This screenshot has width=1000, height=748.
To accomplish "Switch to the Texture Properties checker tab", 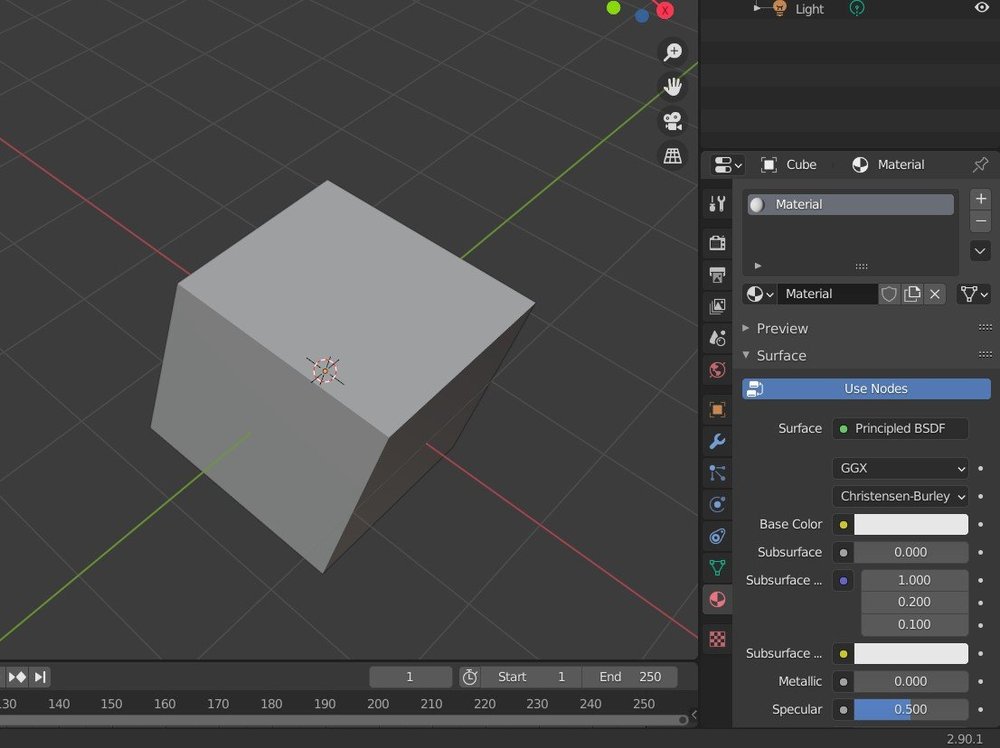I will point(716,637).
